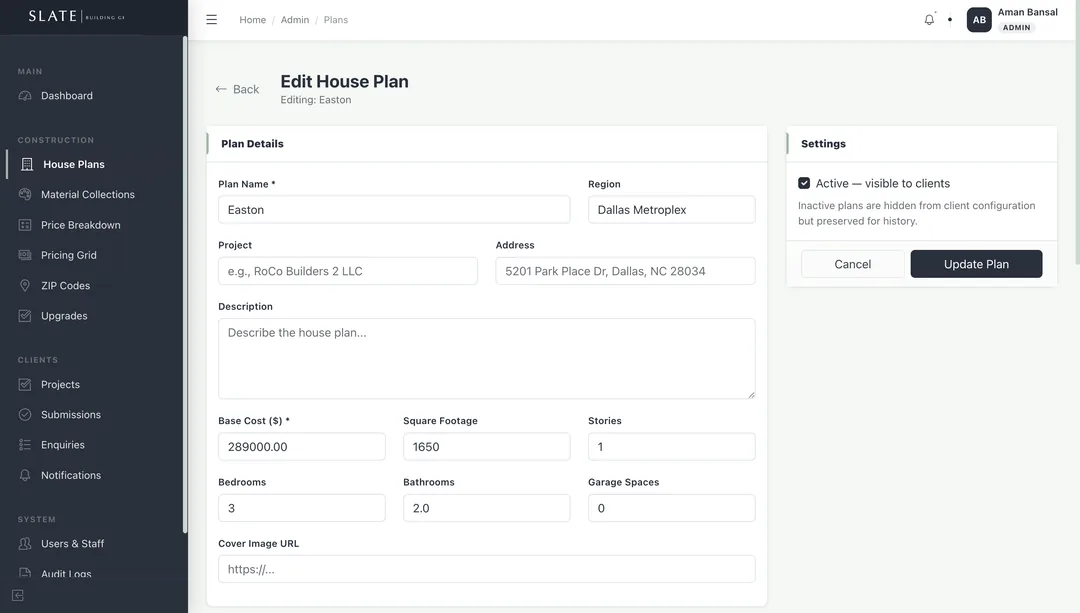Click the Garage Spaces field

point(672,508)
